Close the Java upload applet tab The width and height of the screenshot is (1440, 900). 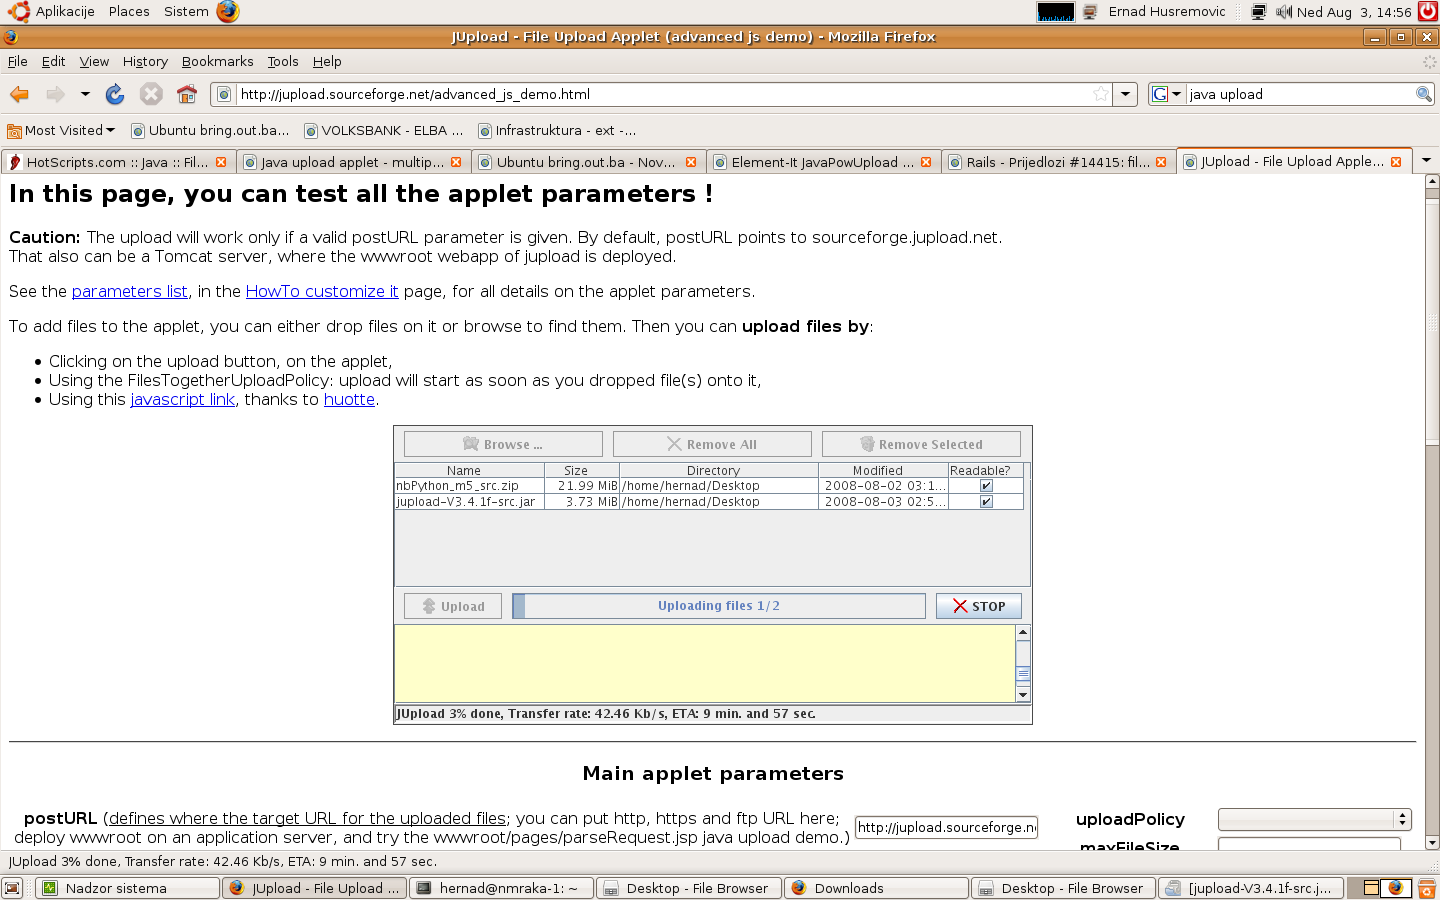(x=456, y=162)
